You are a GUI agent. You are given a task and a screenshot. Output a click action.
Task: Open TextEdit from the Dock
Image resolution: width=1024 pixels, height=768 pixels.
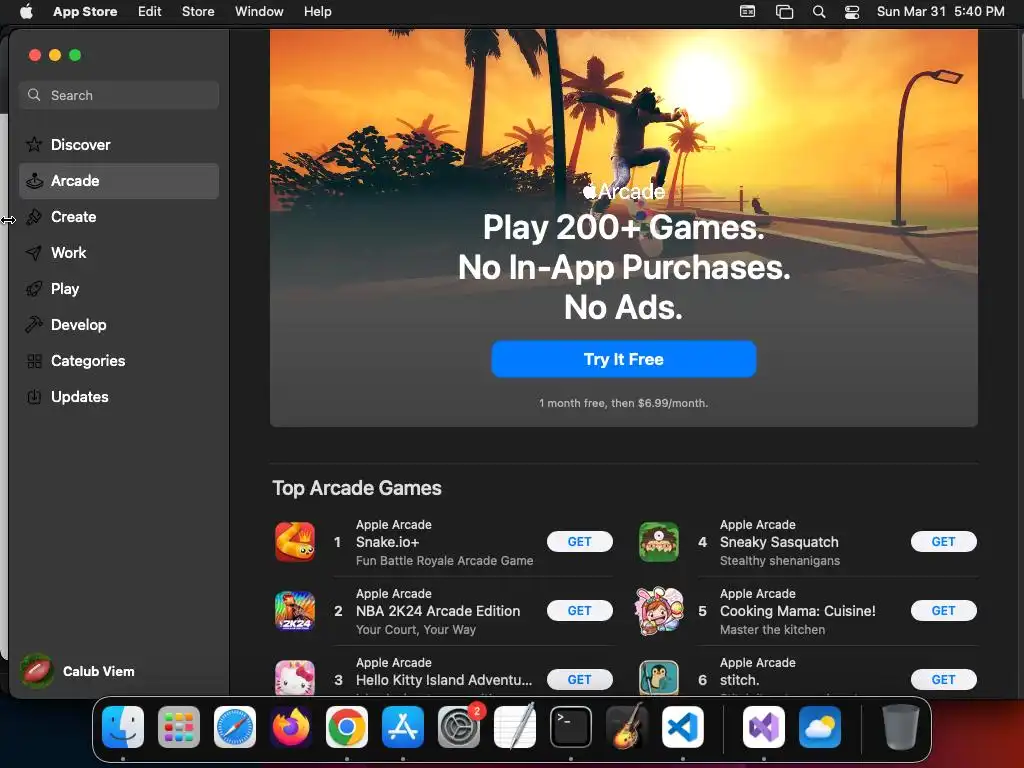pos(515,727)
